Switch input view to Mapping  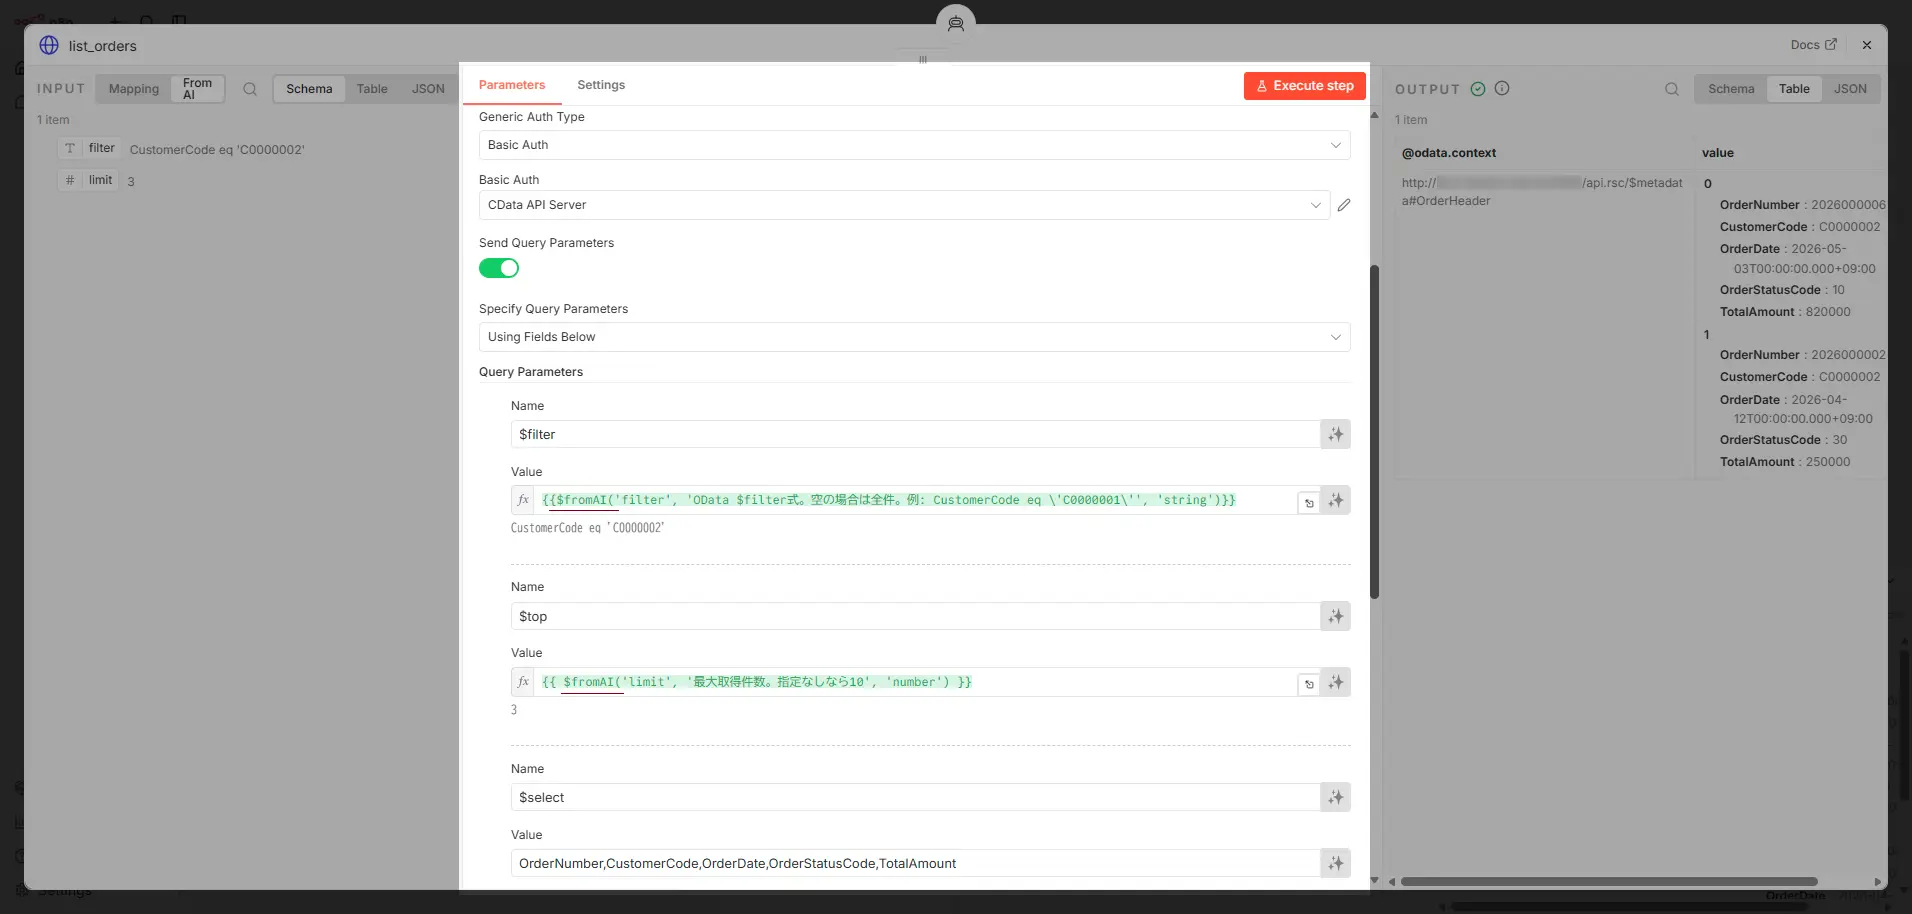134,89
